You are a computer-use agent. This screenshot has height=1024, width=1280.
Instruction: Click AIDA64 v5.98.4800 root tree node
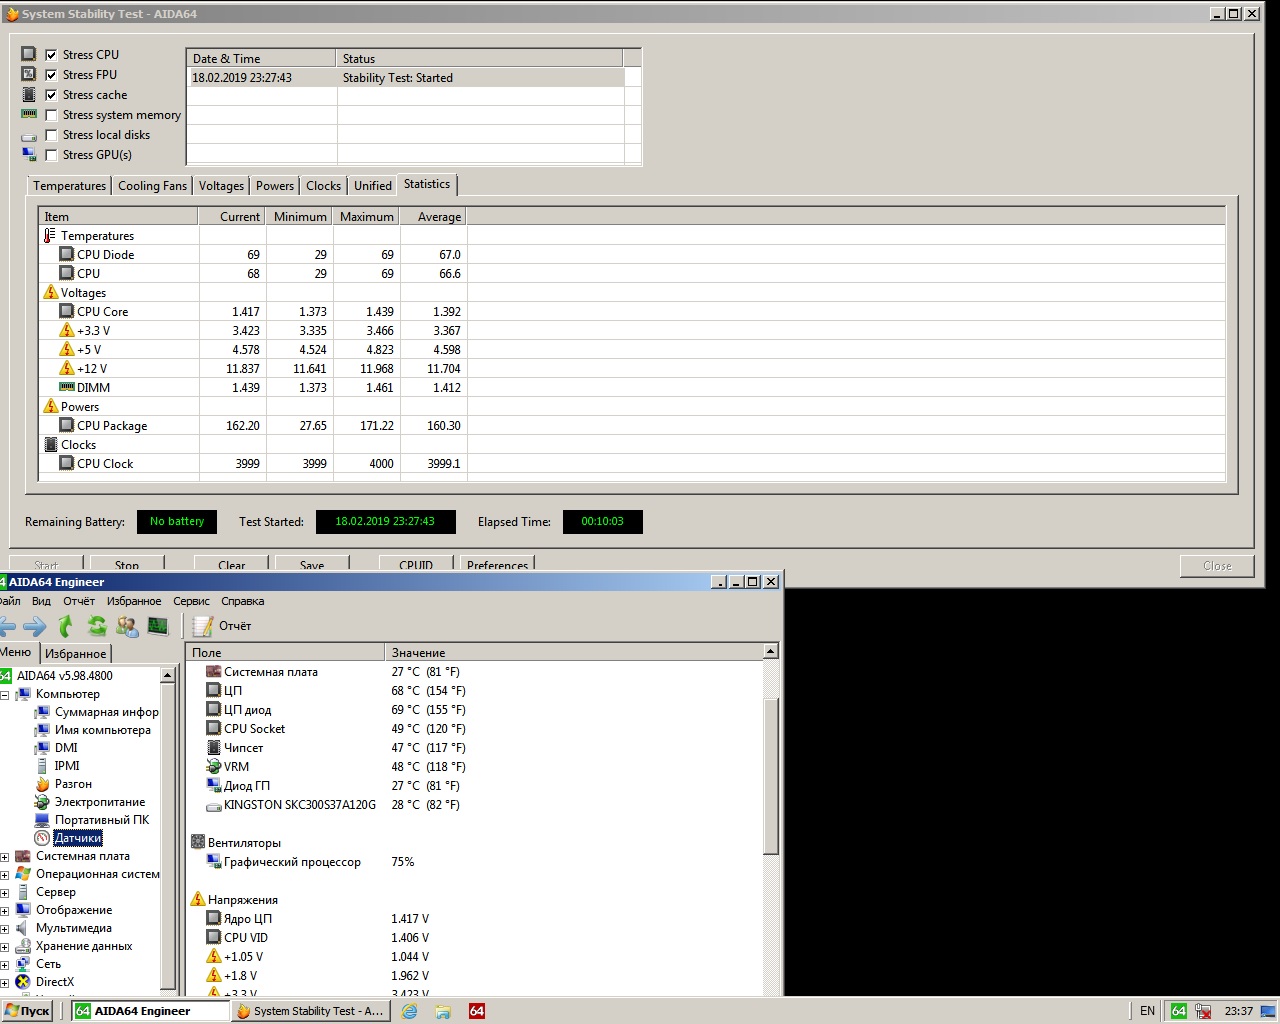click(x=56, y=676)
